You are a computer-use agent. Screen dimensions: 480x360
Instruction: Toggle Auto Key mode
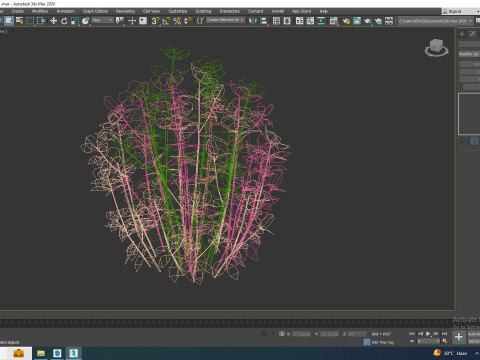tap(474, 334)
